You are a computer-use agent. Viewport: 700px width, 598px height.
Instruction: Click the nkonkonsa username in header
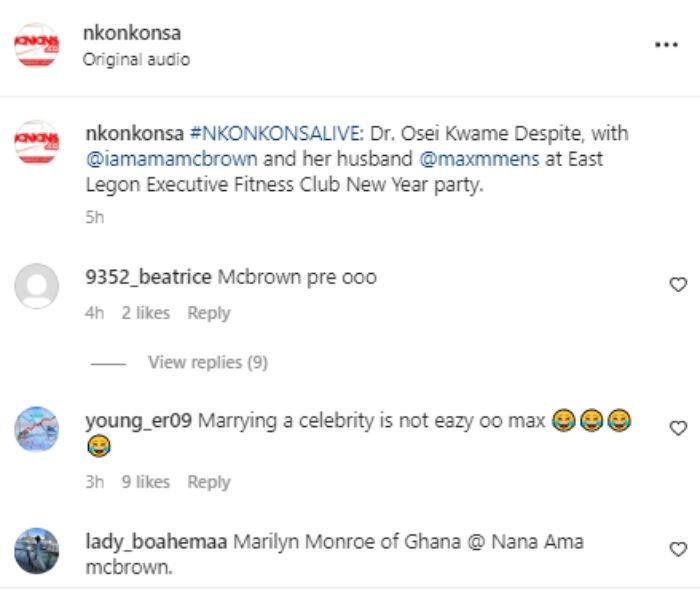coord(131,34)
